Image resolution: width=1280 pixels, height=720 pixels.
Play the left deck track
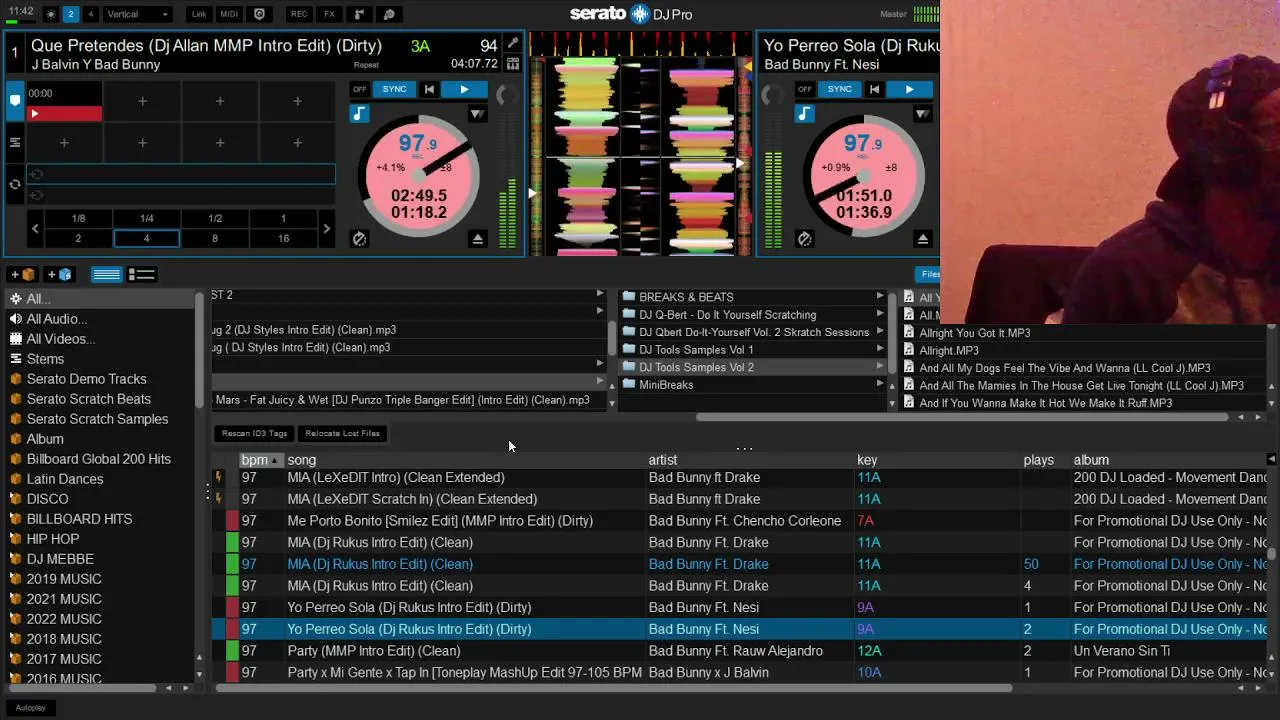[x=464, y=89]
